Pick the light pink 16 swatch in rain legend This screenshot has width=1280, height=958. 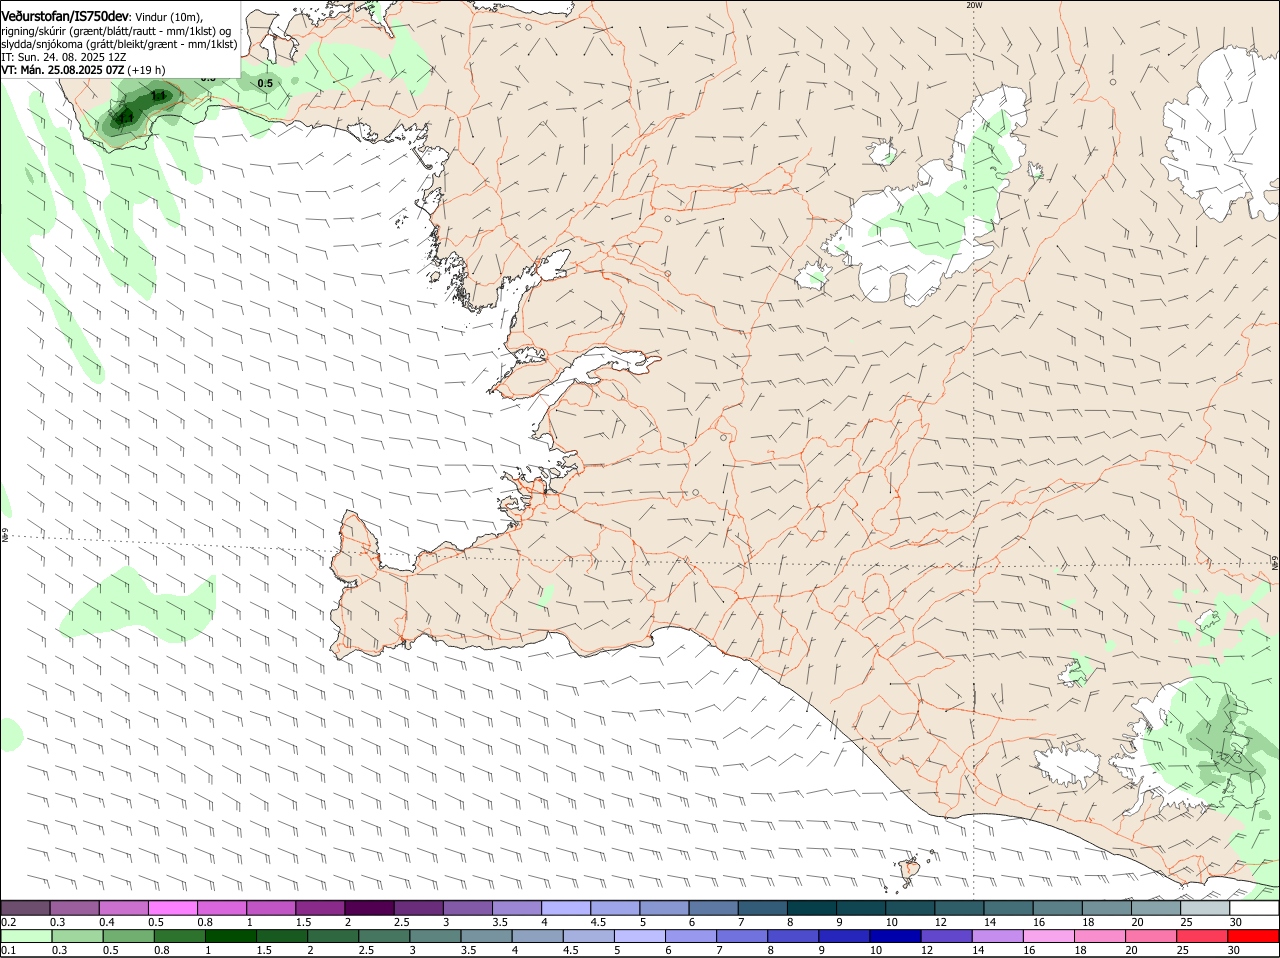tap(1050, 935)
